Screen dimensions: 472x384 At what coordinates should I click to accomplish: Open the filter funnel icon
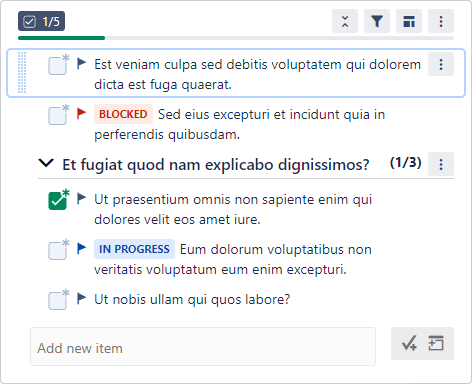click(377, 21)
